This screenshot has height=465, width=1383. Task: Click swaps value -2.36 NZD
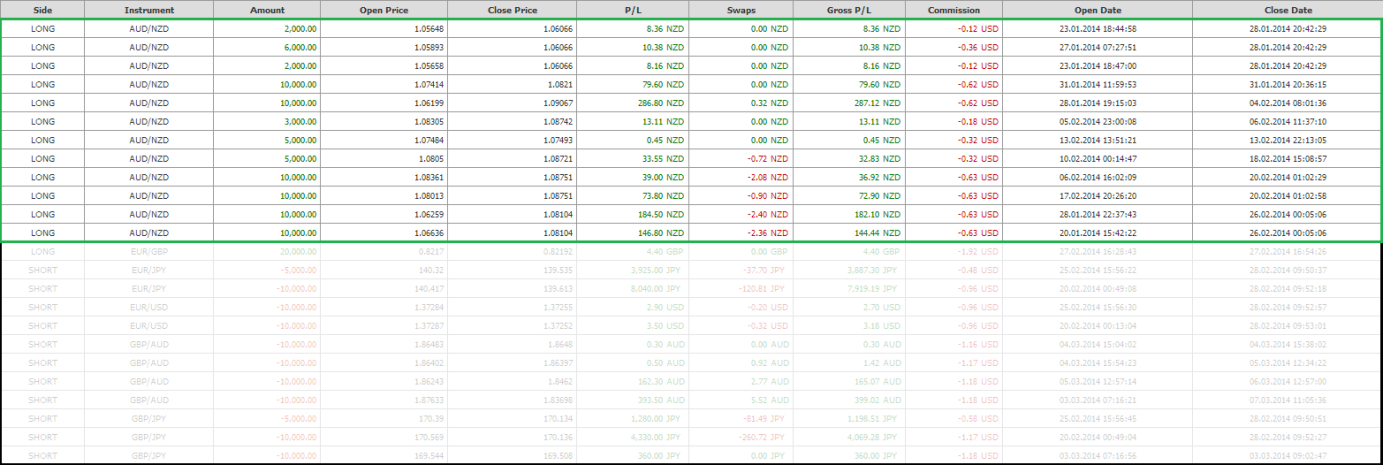pyautogui.click(x=741, y=233)
